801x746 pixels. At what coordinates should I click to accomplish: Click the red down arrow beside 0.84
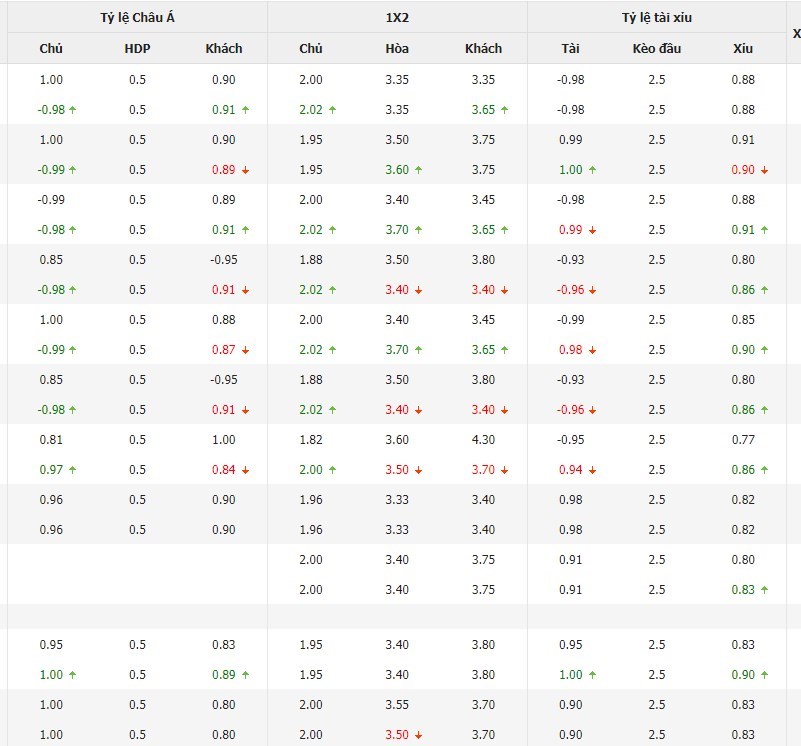pos(245,470)
